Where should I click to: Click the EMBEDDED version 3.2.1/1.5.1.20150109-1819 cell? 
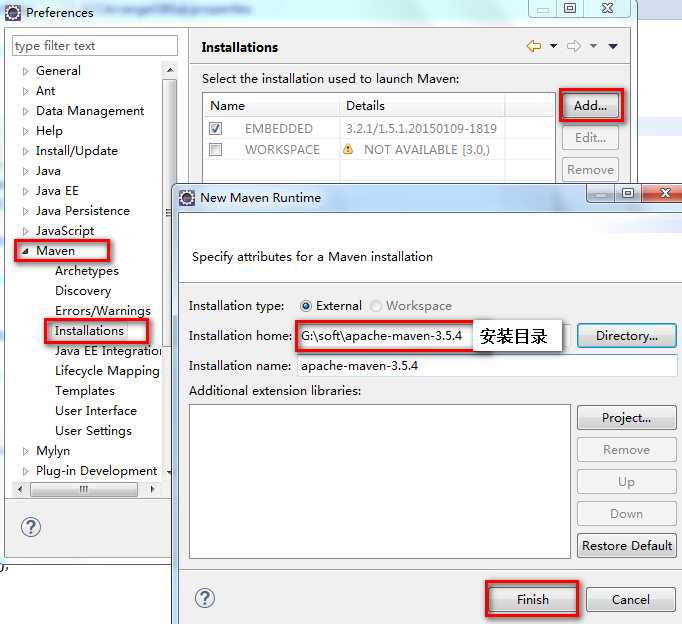(x=421, y=129)
